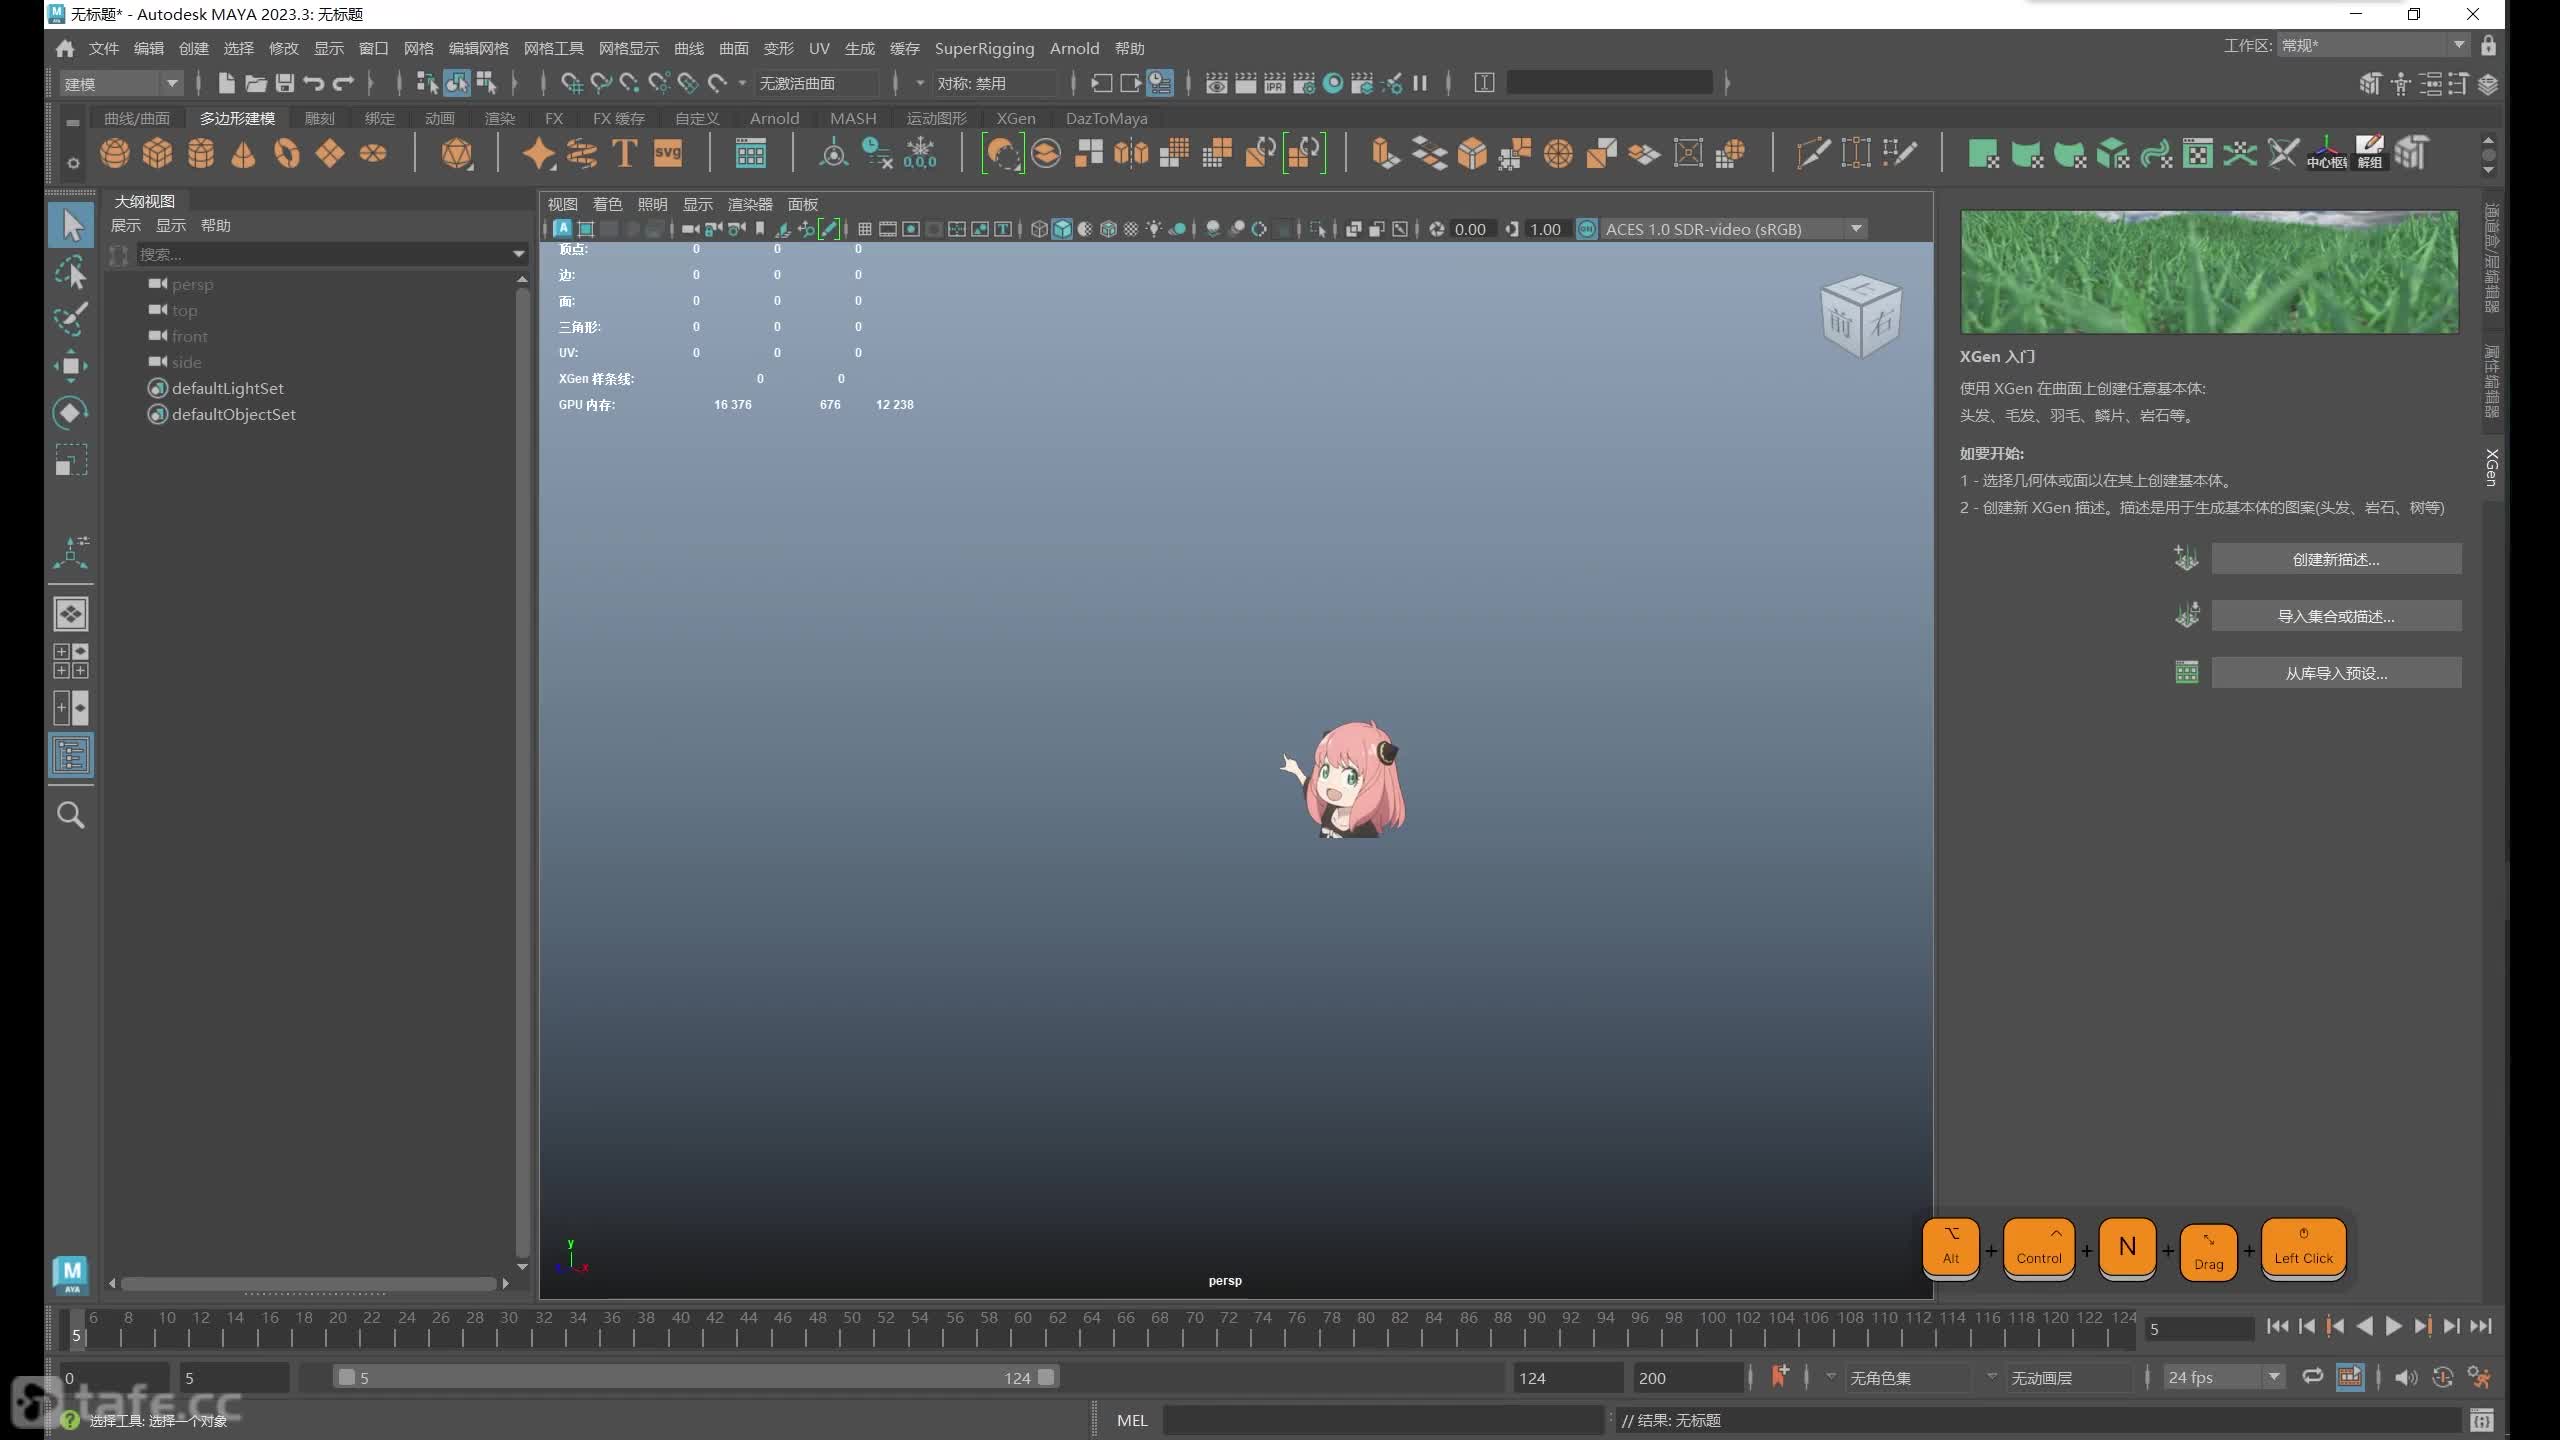Click the 导入集合或描述... button
The width and height of the screenshot is (2560, 1440).
[x=2336, y=616]
